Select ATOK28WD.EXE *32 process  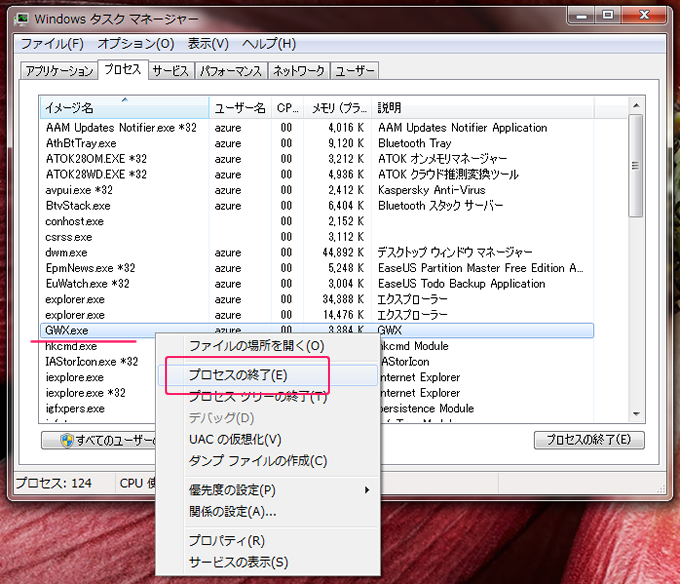pyautogui.click(x=317, y=175)
